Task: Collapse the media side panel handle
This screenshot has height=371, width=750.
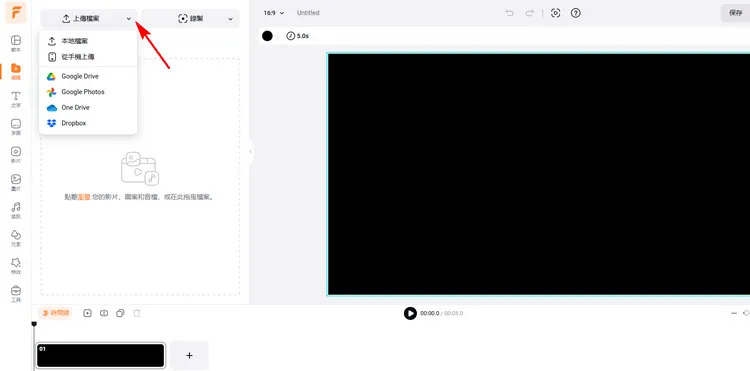Action: (x=251, y=152)
